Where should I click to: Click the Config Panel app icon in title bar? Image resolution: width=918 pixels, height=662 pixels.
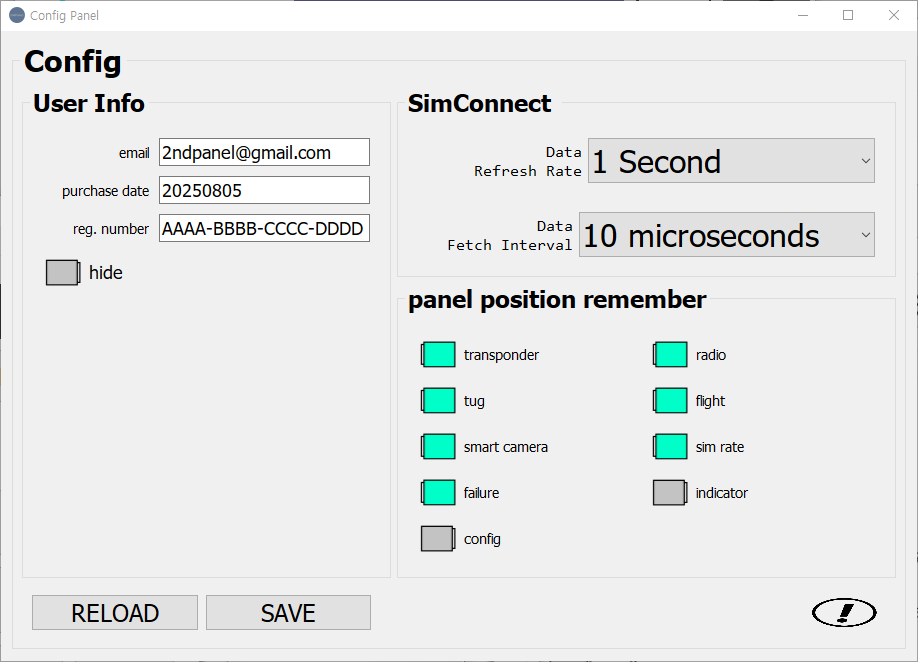click(x=16, y=15)
